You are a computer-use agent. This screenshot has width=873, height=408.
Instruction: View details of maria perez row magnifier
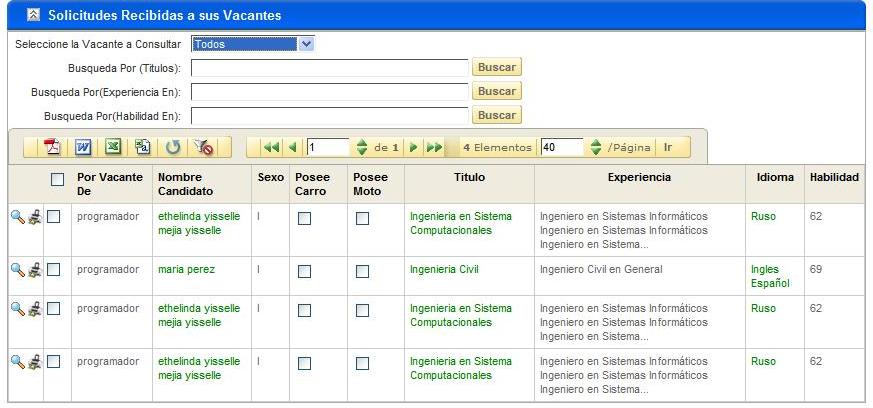[17, 269]
